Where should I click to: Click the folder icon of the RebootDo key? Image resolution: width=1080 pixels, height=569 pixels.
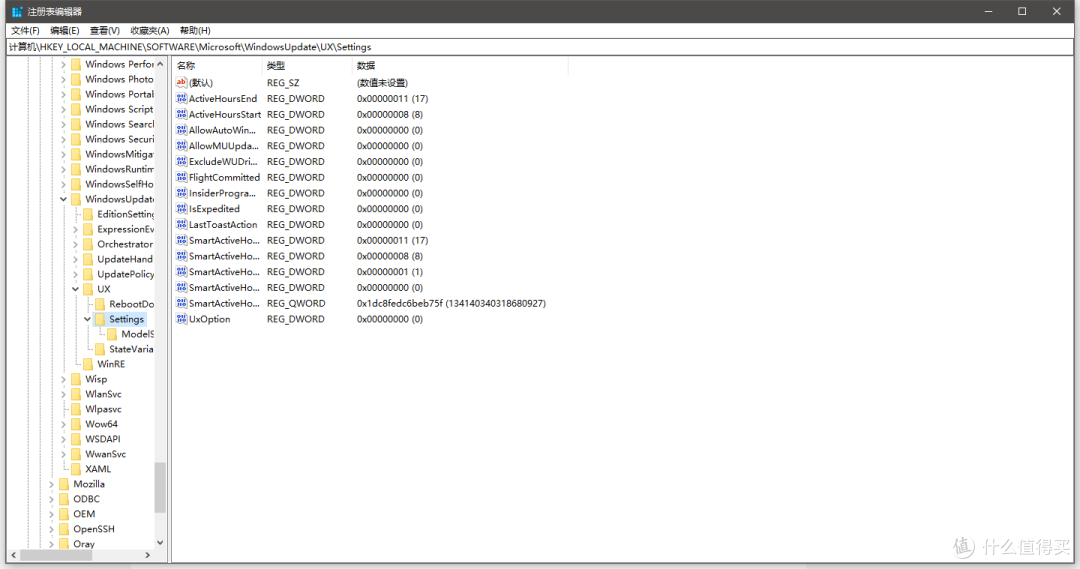pyautogui.click(x=100, y=304)
